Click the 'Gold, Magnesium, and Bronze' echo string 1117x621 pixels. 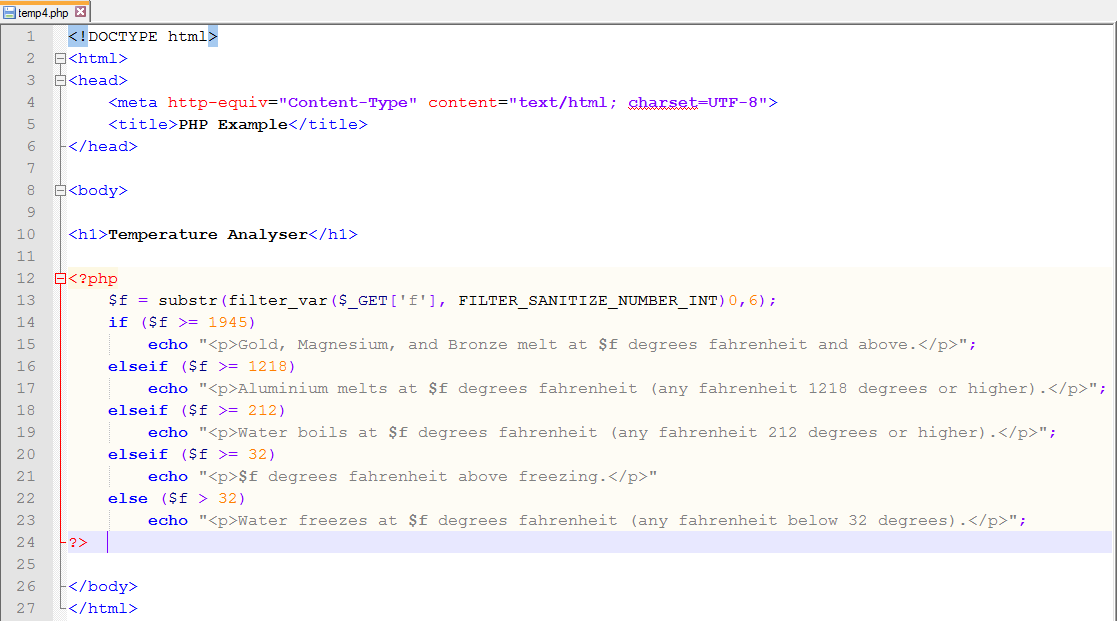click(582, 345)
